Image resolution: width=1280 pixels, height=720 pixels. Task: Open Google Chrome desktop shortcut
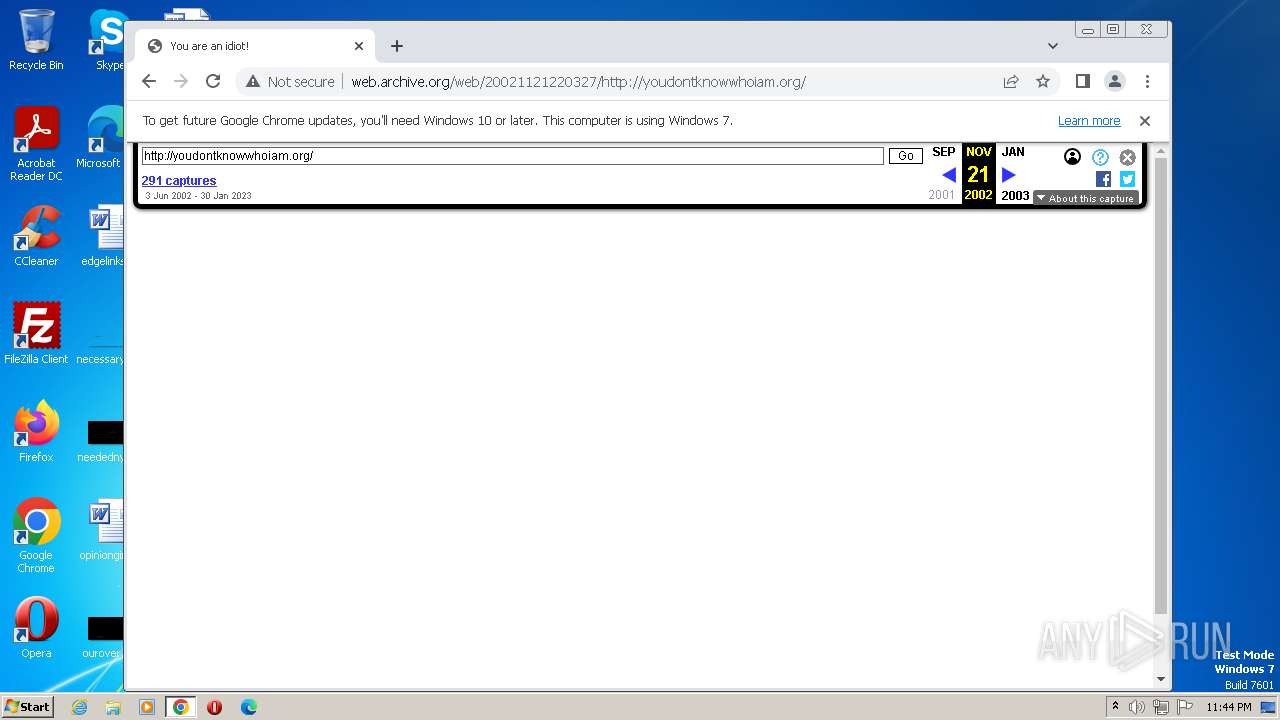[36, 536]
